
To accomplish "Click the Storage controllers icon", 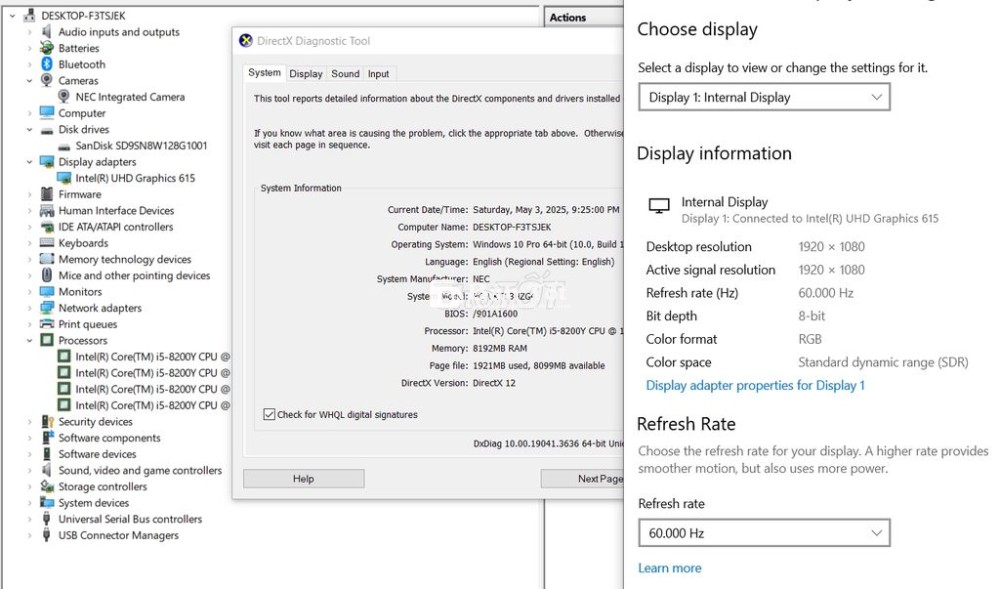I will click(x=47, y=486).
